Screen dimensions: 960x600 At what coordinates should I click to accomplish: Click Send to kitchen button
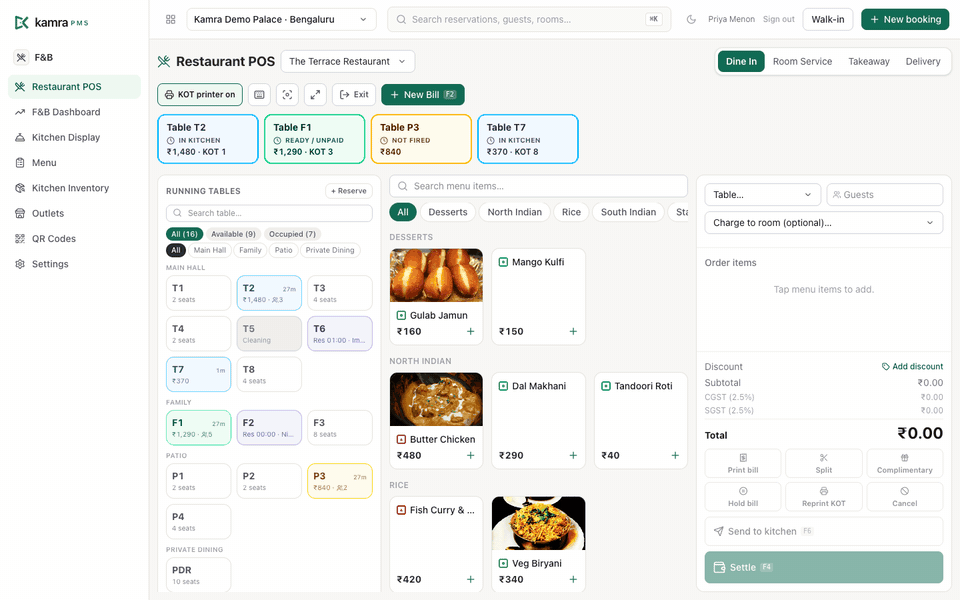[824, 531]
